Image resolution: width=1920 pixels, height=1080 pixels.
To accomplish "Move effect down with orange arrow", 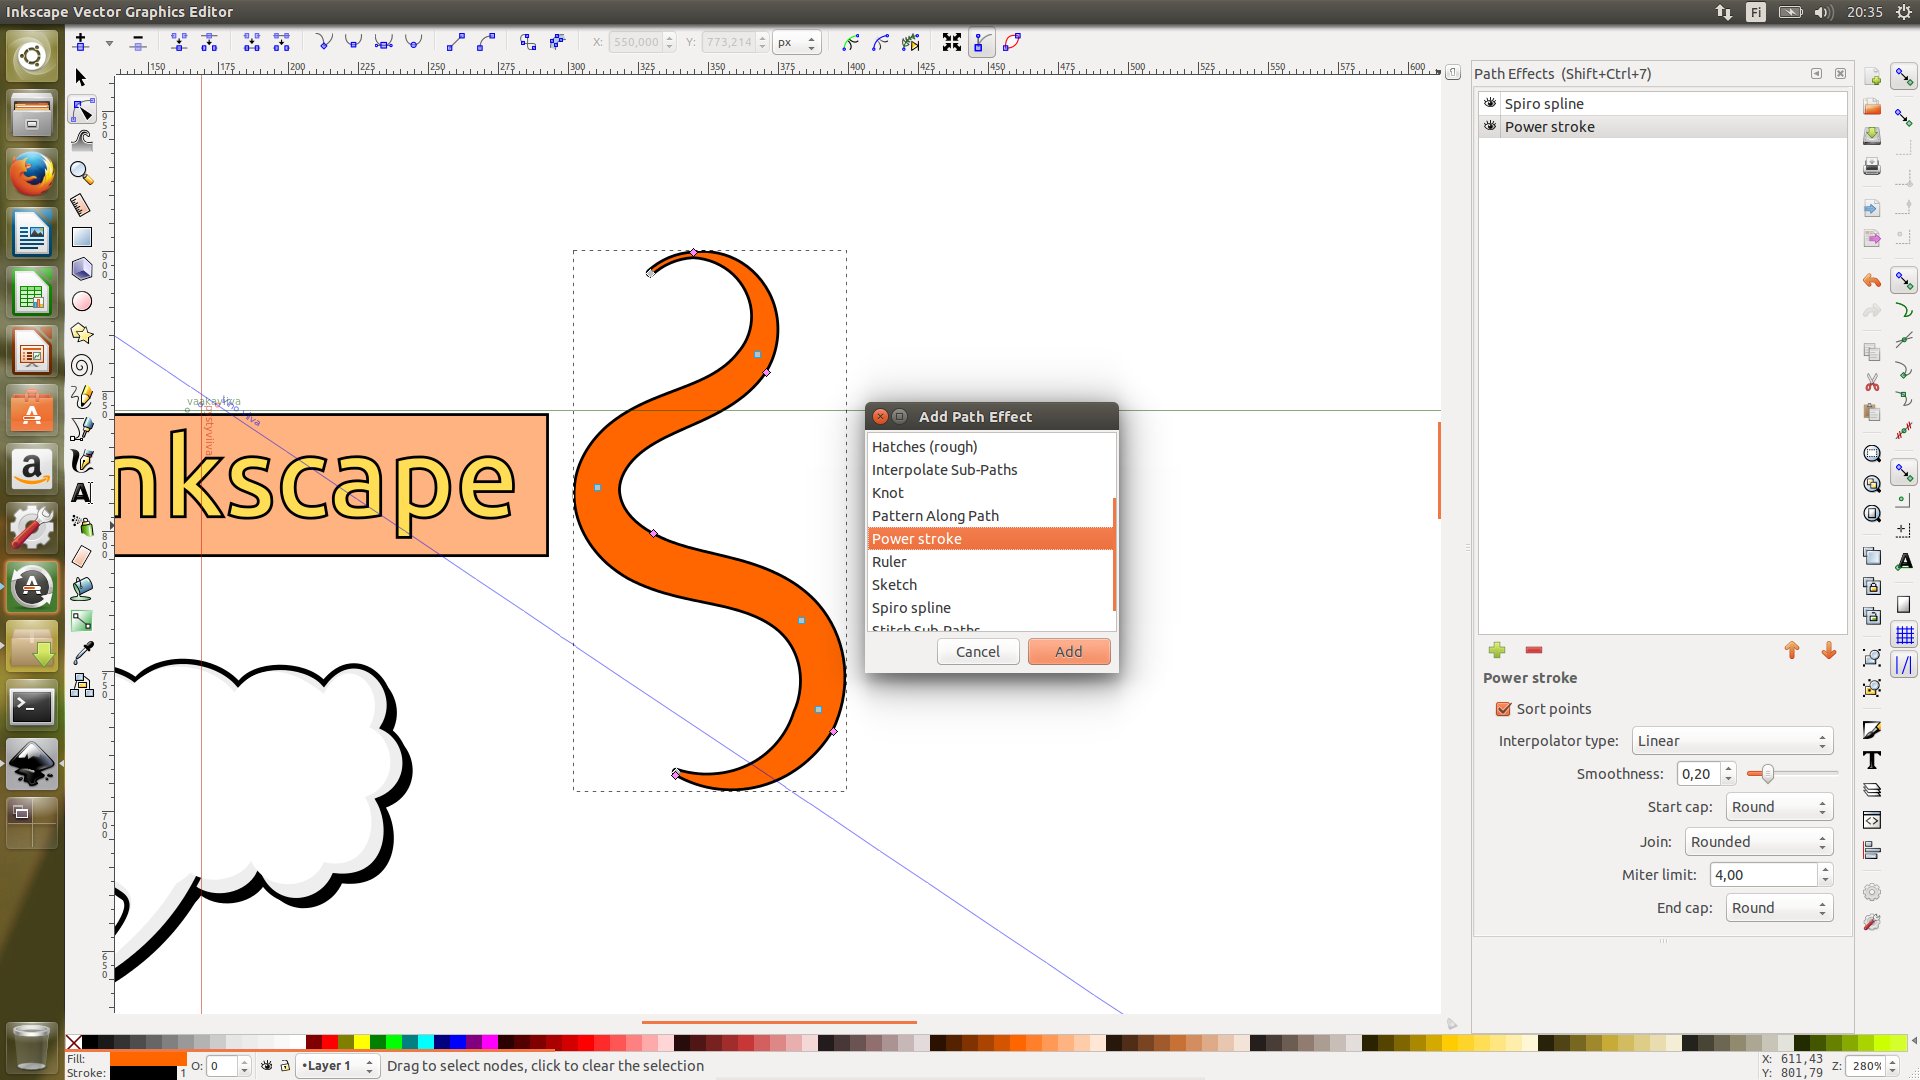I will coord(1829,650).
